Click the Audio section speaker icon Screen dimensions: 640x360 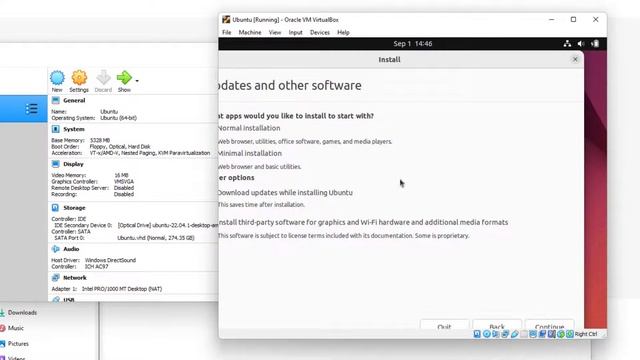pos(56,249)
